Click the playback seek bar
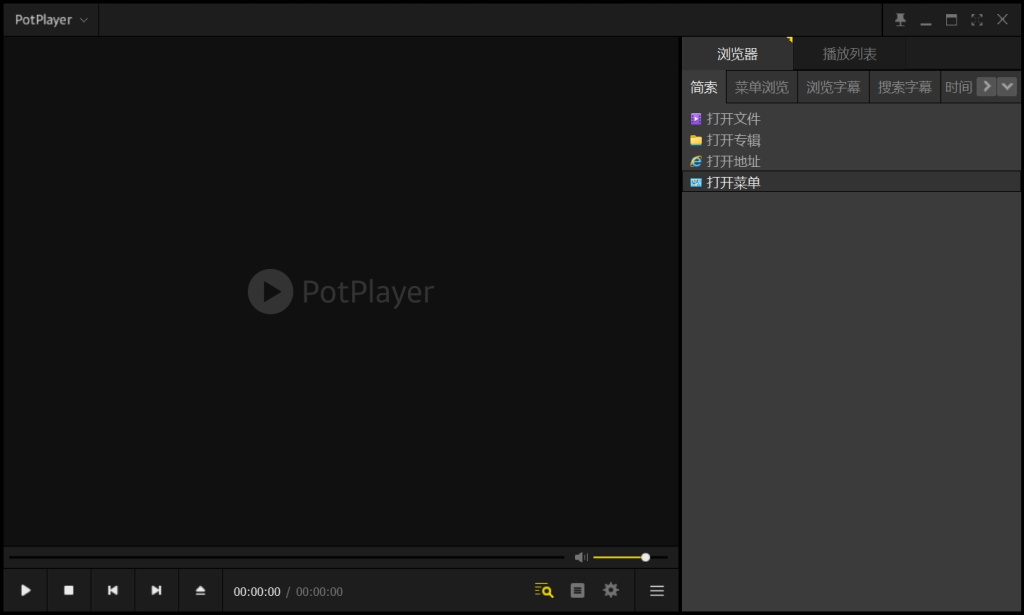 287,557
